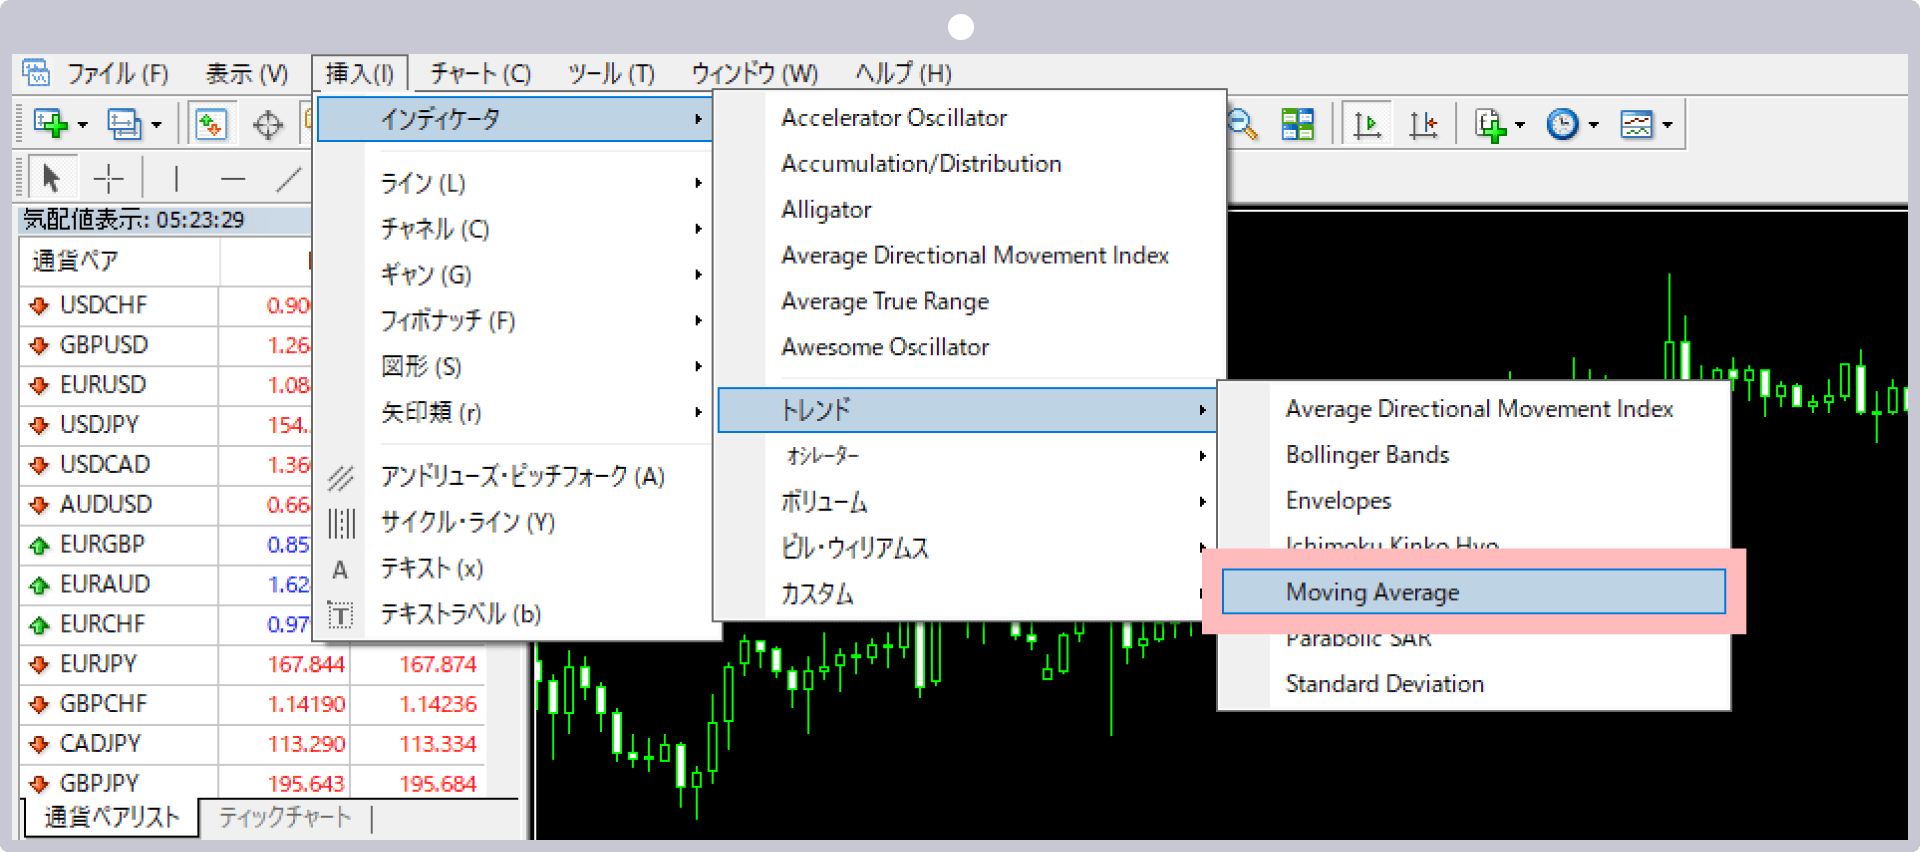Switch to the 通貨ペアリスト tab

pyautogui.click(x=110, y=817)
